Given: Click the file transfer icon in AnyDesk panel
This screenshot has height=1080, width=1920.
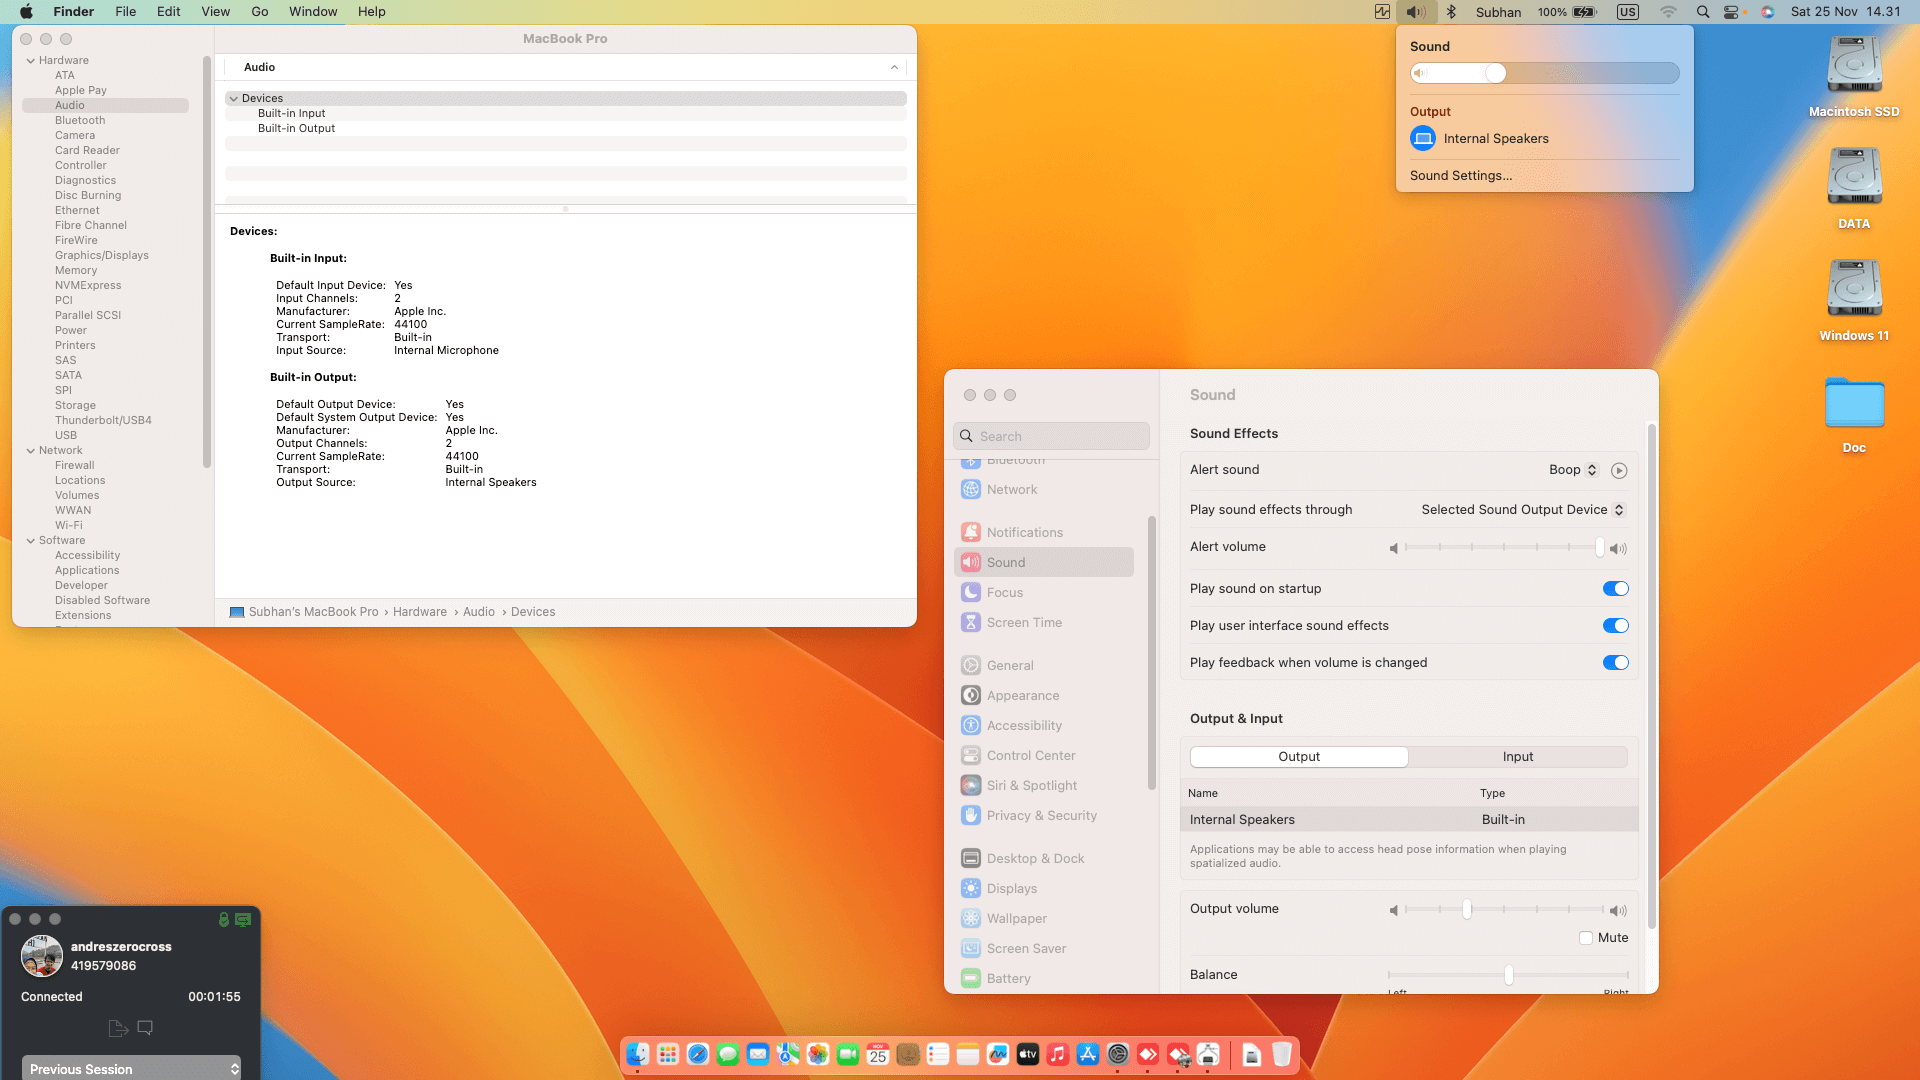Looking at the screenshot, I should point(117,1028).
